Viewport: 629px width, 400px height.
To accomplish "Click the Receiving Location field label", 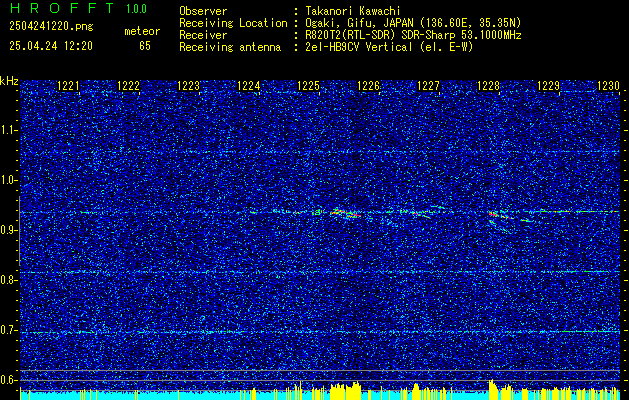I will click(x=233, y=23).
